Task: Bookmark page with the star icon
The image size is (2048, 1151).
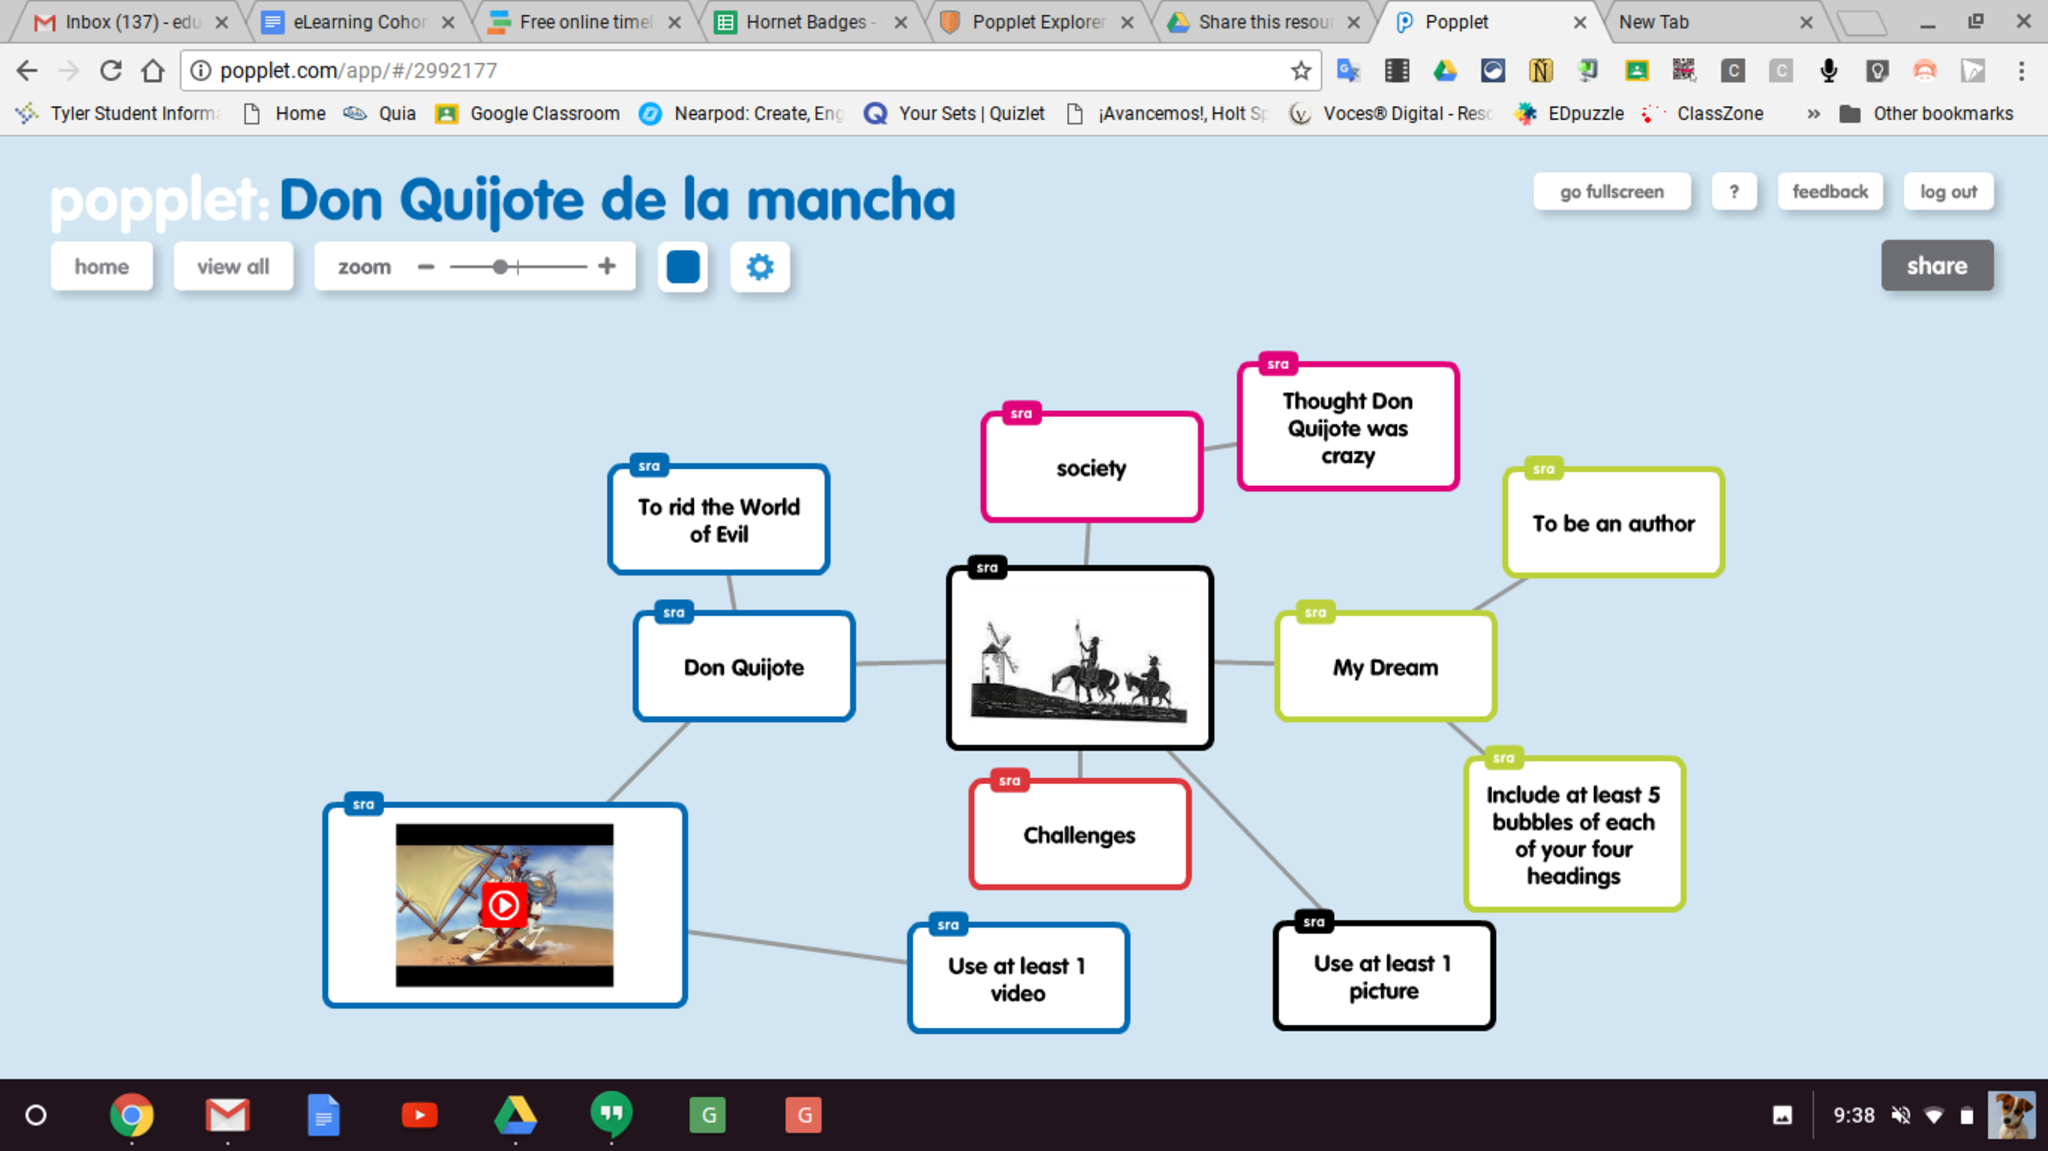Action: pyautogui.click(x=1300, y=71)
